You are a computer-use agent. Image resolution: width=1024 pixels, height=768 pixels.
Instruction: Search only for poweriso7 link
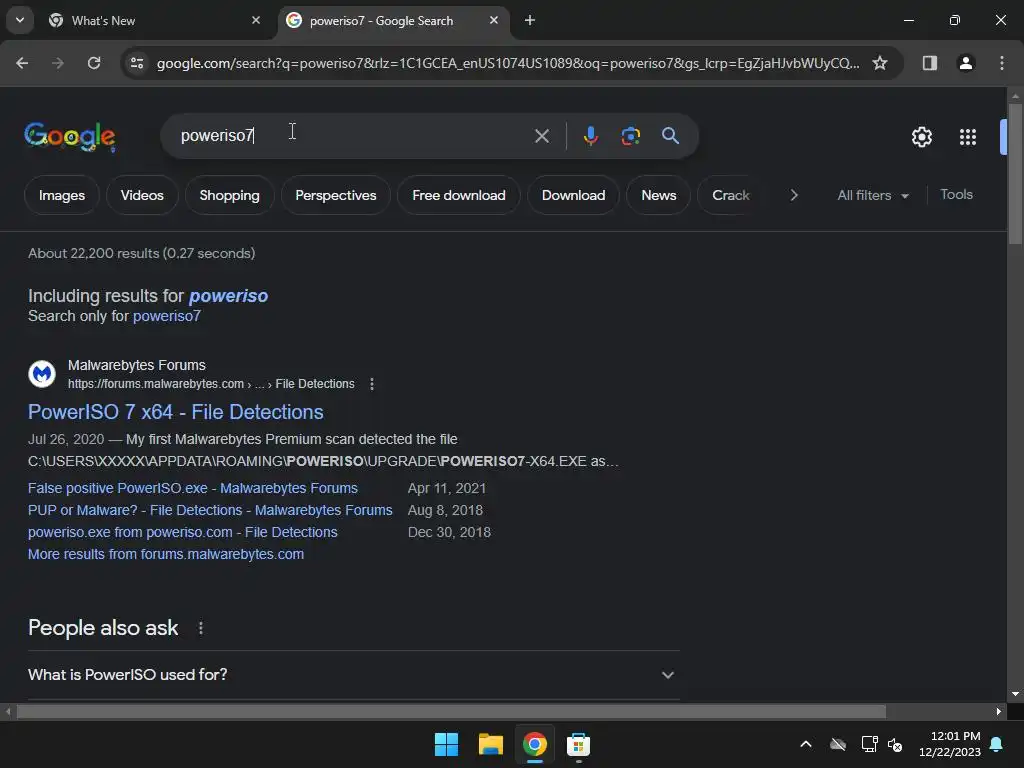pyautogui.click(x=167, y=316)
